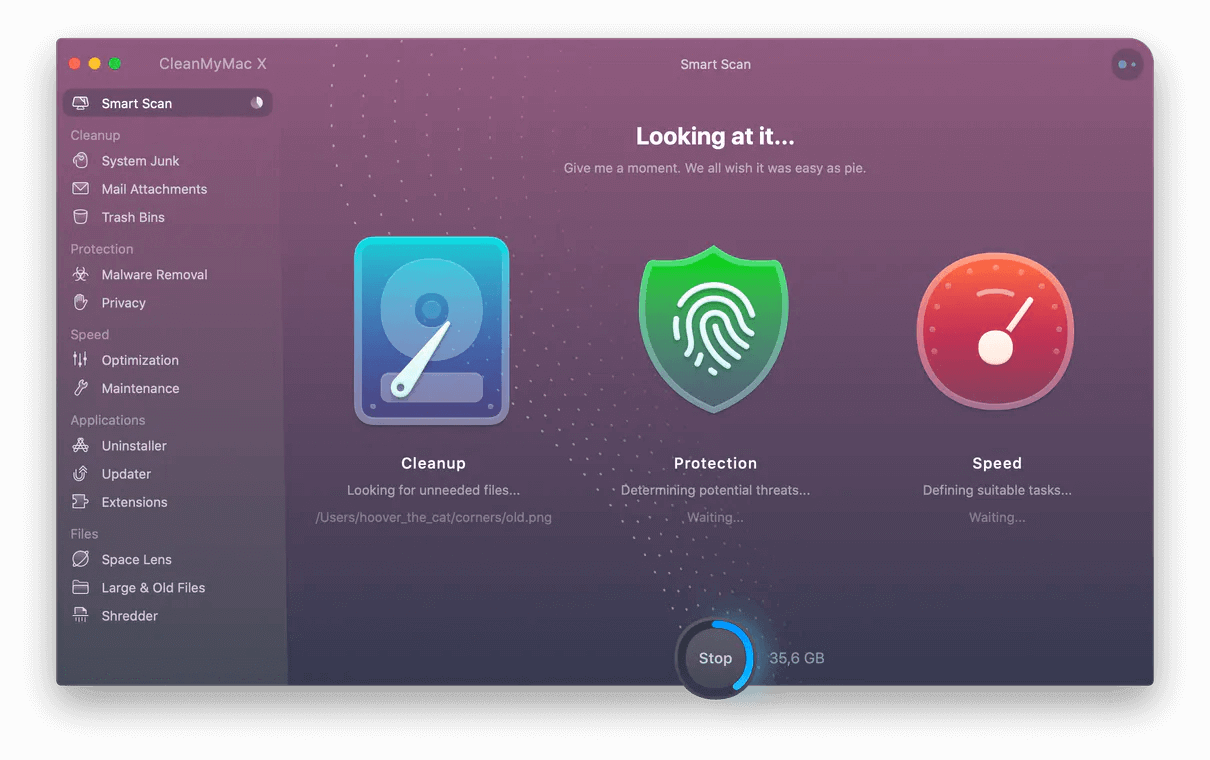
Task: Open the Privacy module
Action: (x=125, y=302)
